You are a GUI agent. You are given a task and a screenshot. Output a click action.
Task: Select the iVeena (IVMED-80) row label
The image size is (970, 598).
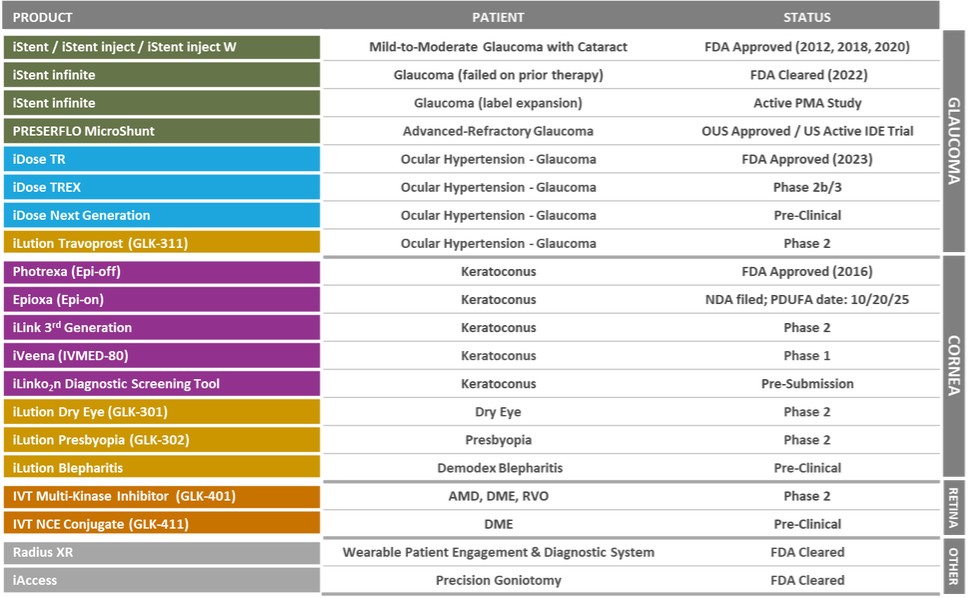point(162,356)
